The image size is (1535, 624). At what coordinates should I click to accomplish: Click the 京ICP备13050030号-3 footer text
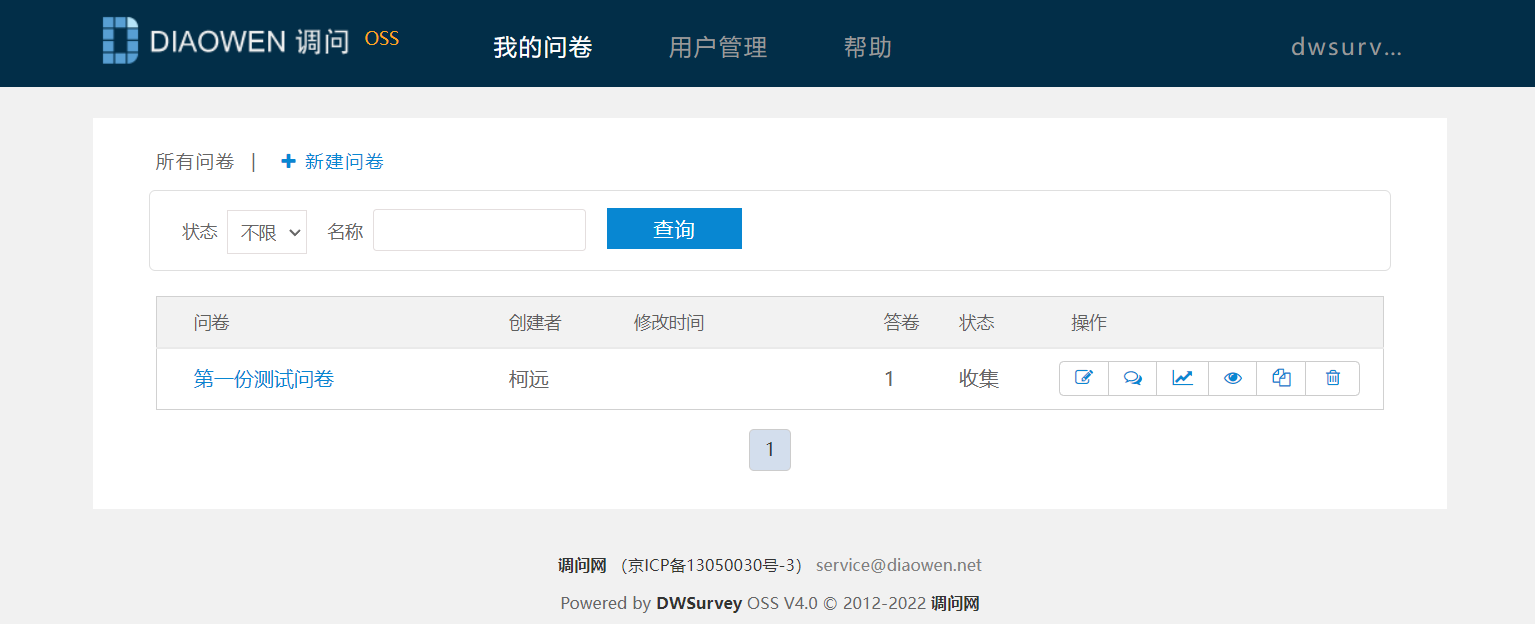(x=711, y=565)
